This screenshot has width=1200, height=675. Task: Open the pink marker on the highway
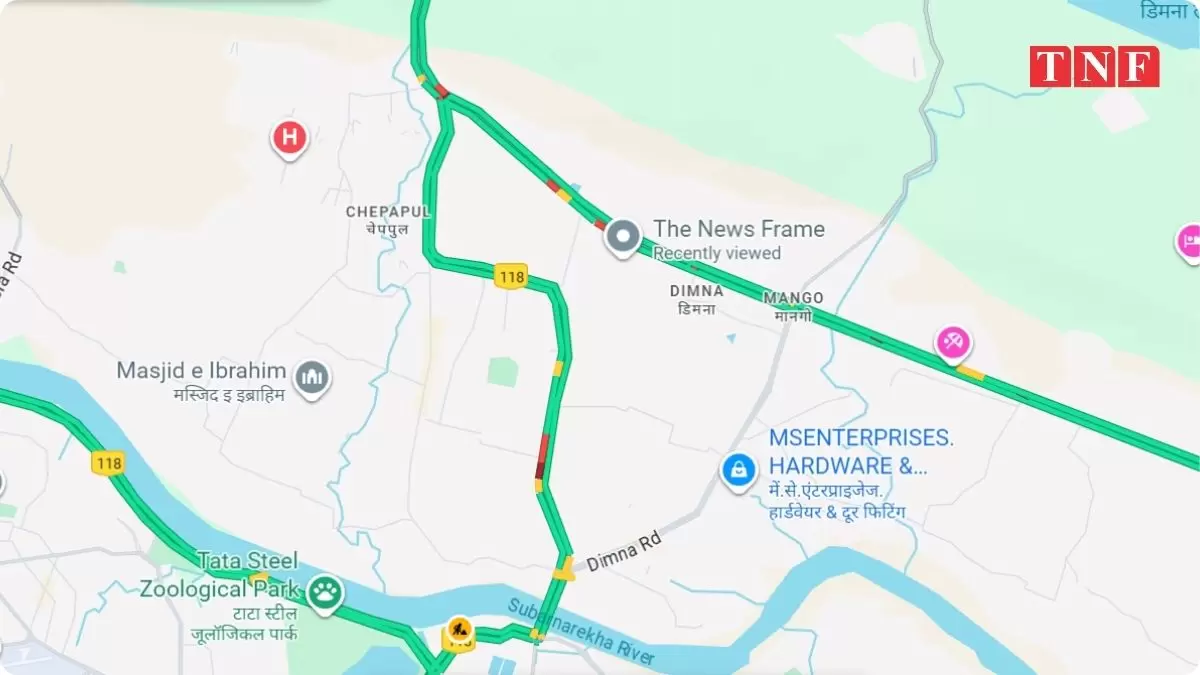point(952,344)
